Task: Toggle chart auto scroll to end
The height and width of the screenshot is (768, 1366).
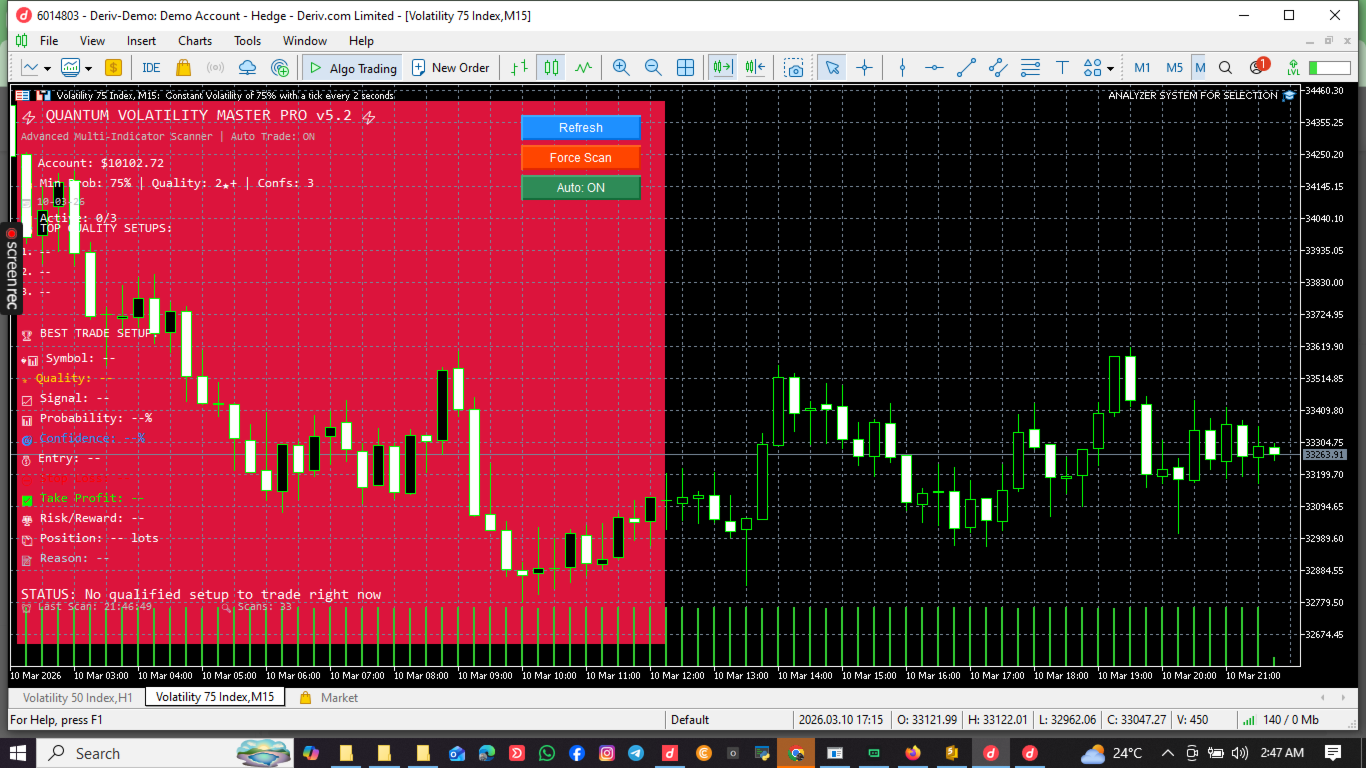Action: 722,68
